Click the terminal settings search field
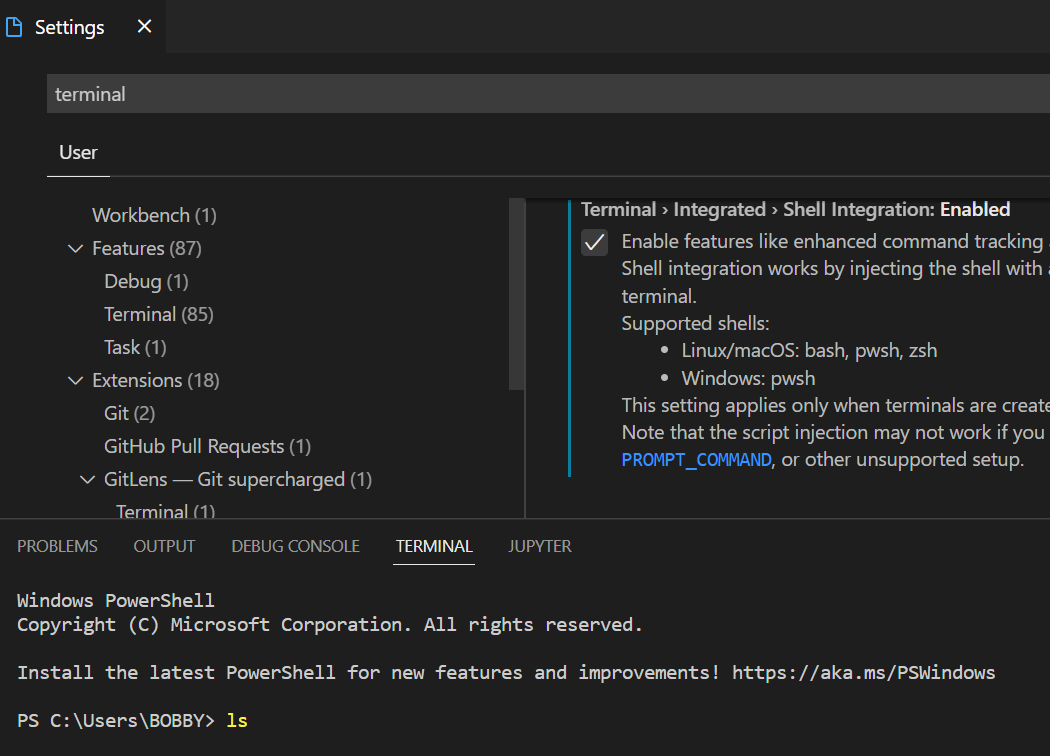Screen dimensions: 1050x756 pyautogui.click(x=300, y=93)
